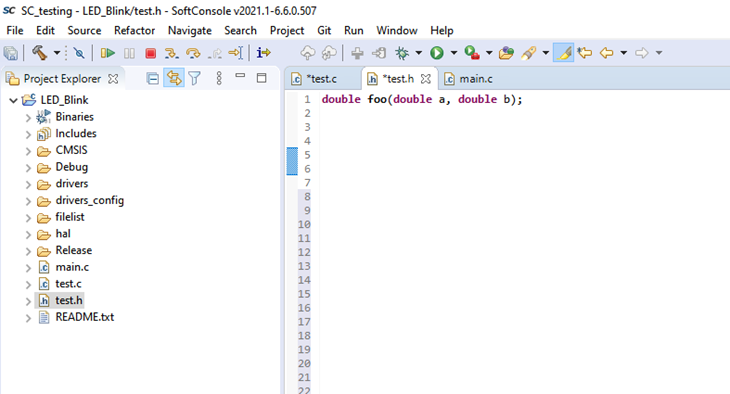Close the Project Explorer view tab
The height and width of the screenshot is (394, 730).
coord(113,79)
